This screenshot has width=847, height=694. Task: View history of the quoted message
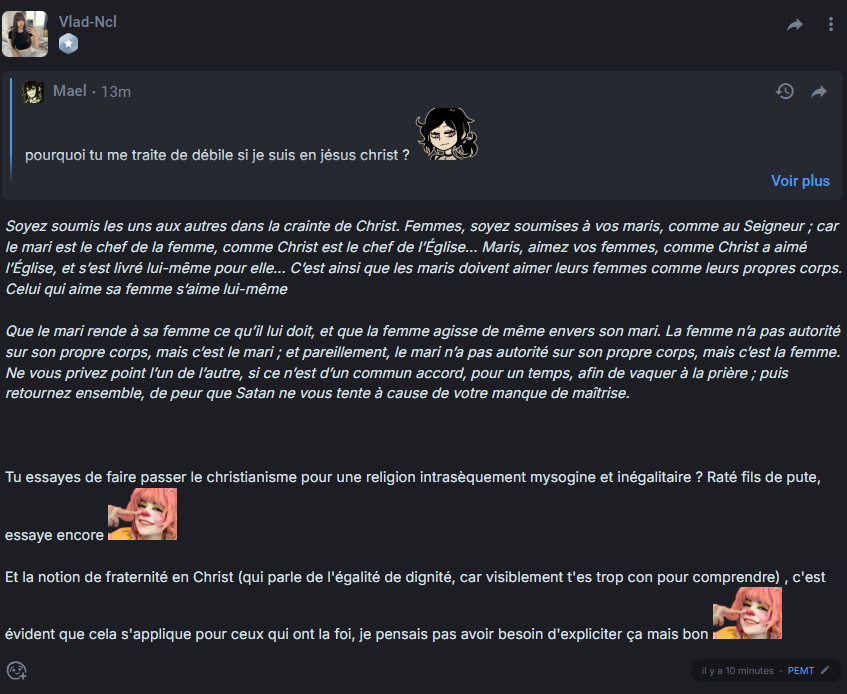(785, 91)
